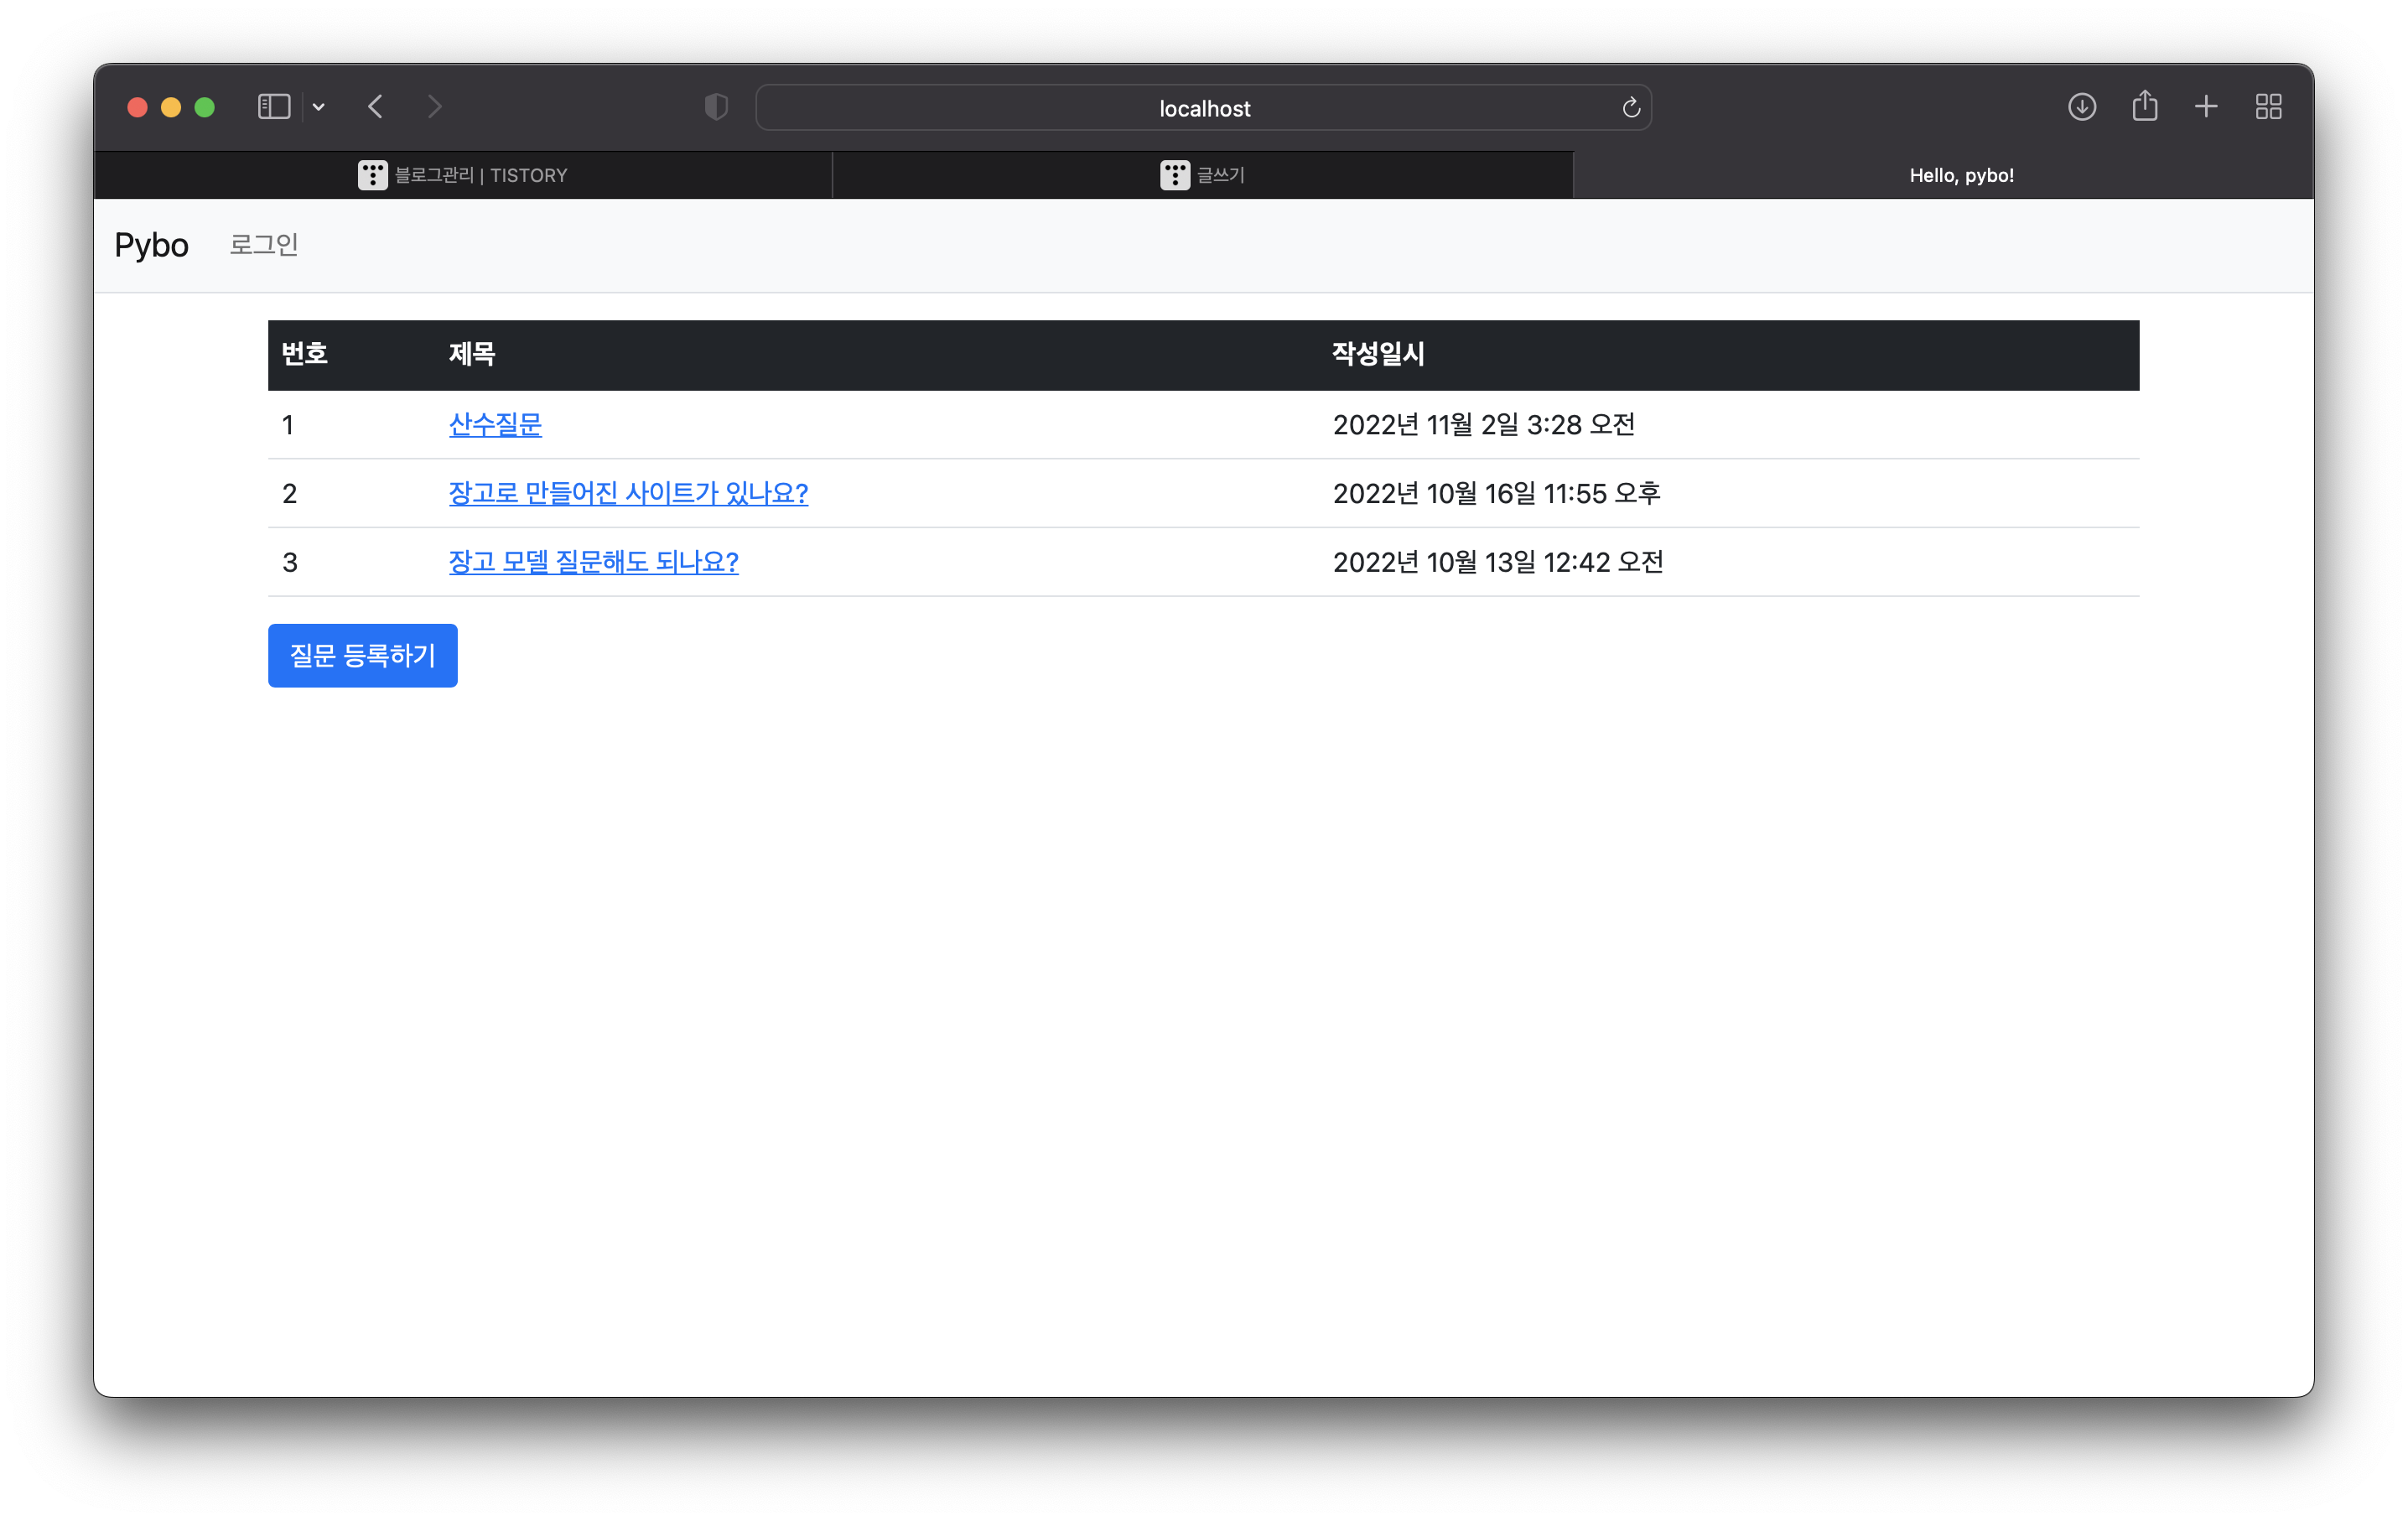Click the forward navigation arrow

[434, 107]
